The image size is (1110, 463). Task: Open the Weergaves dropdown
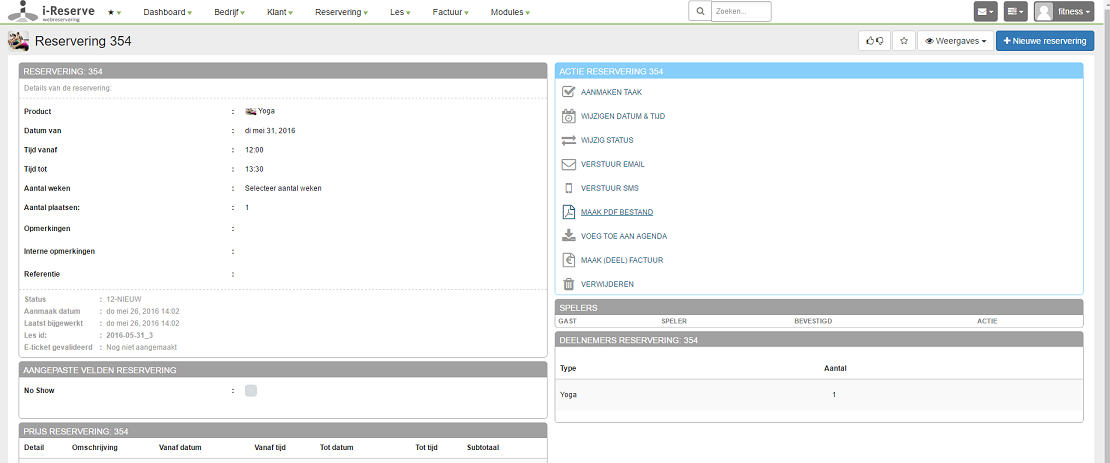955,41
